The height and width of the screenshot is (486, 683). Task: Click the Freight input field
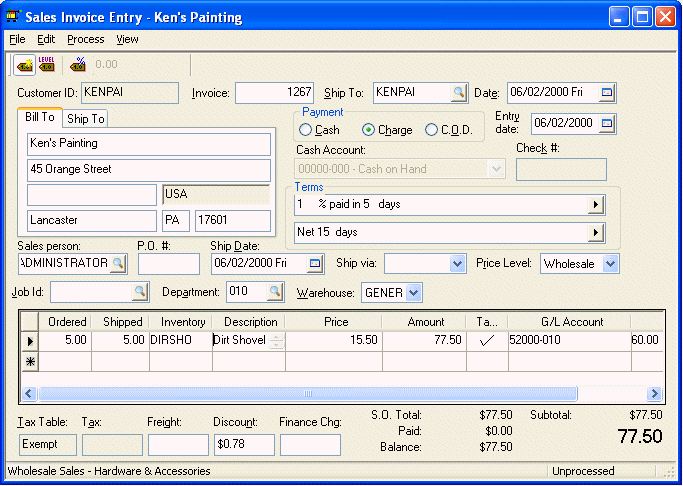(x=178, y=445)
